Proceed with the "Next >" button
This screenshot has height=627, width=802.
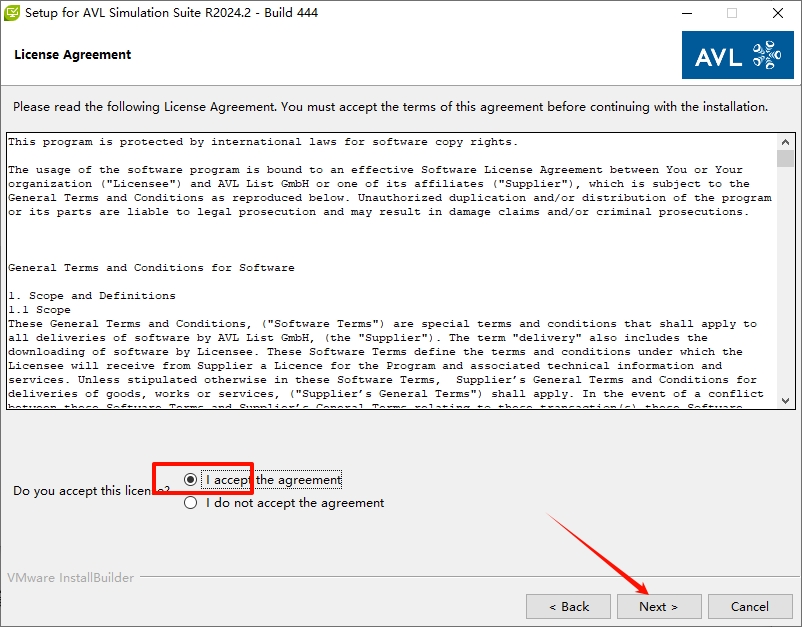click(x=658, y=606)
